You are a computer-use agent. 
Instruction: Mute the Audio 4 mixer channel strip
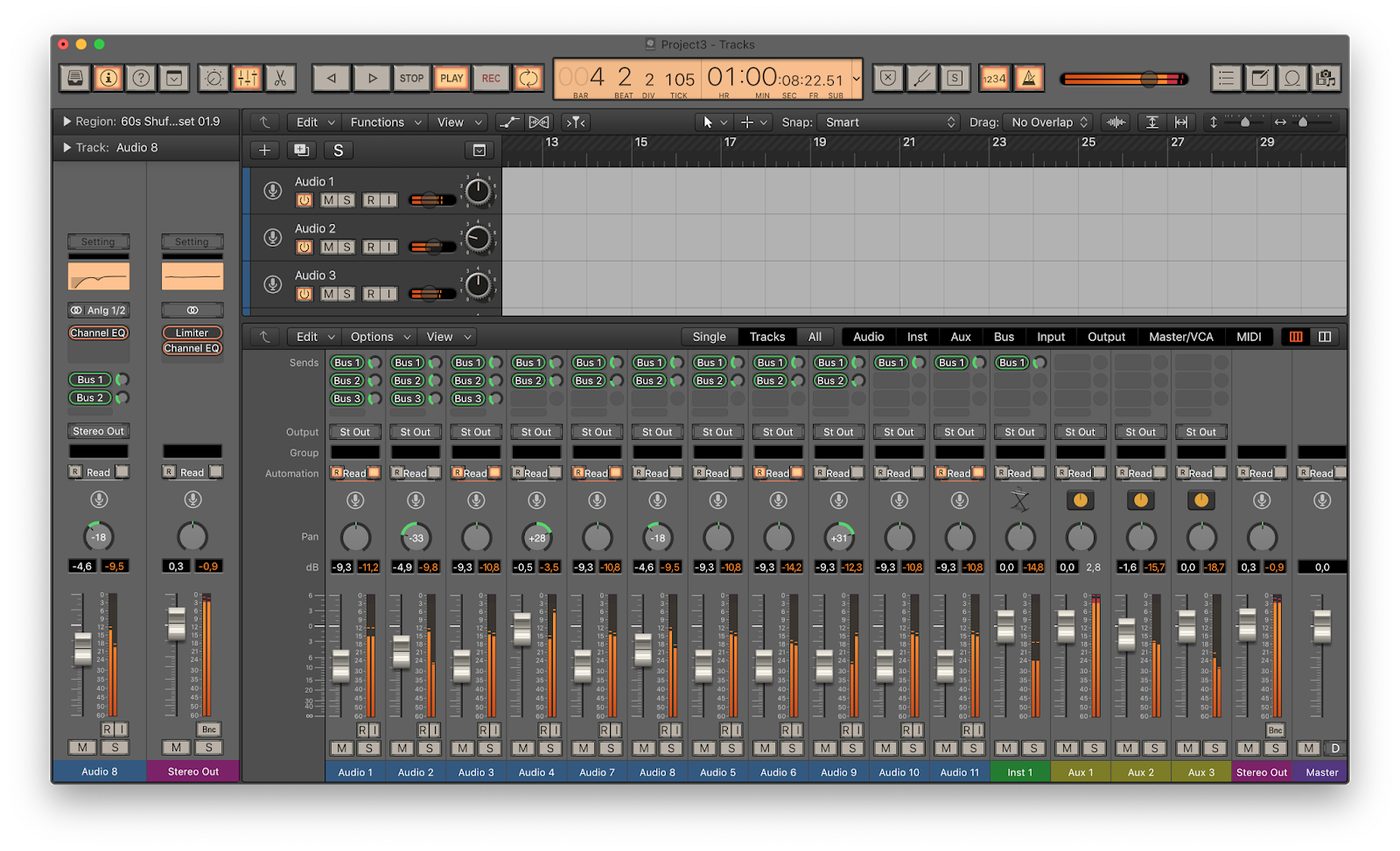523,748
